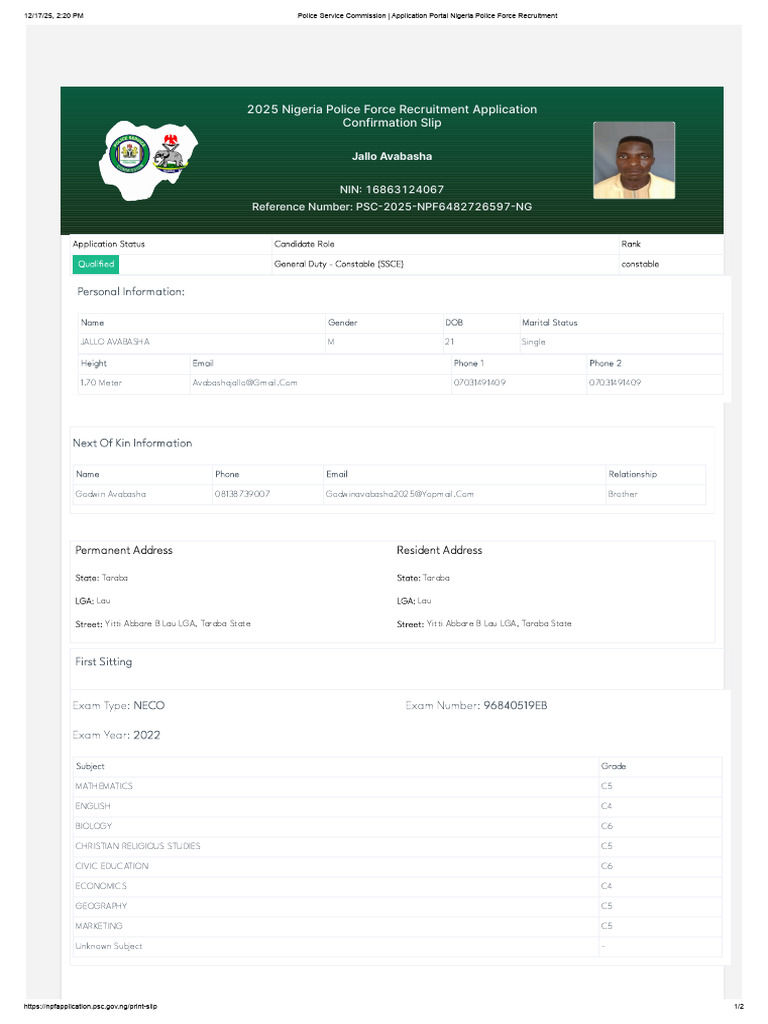Click the NIN: 16863124067 line
Image resolution: width=768 pixels, height=1024 pixels.
coord(392,189)
